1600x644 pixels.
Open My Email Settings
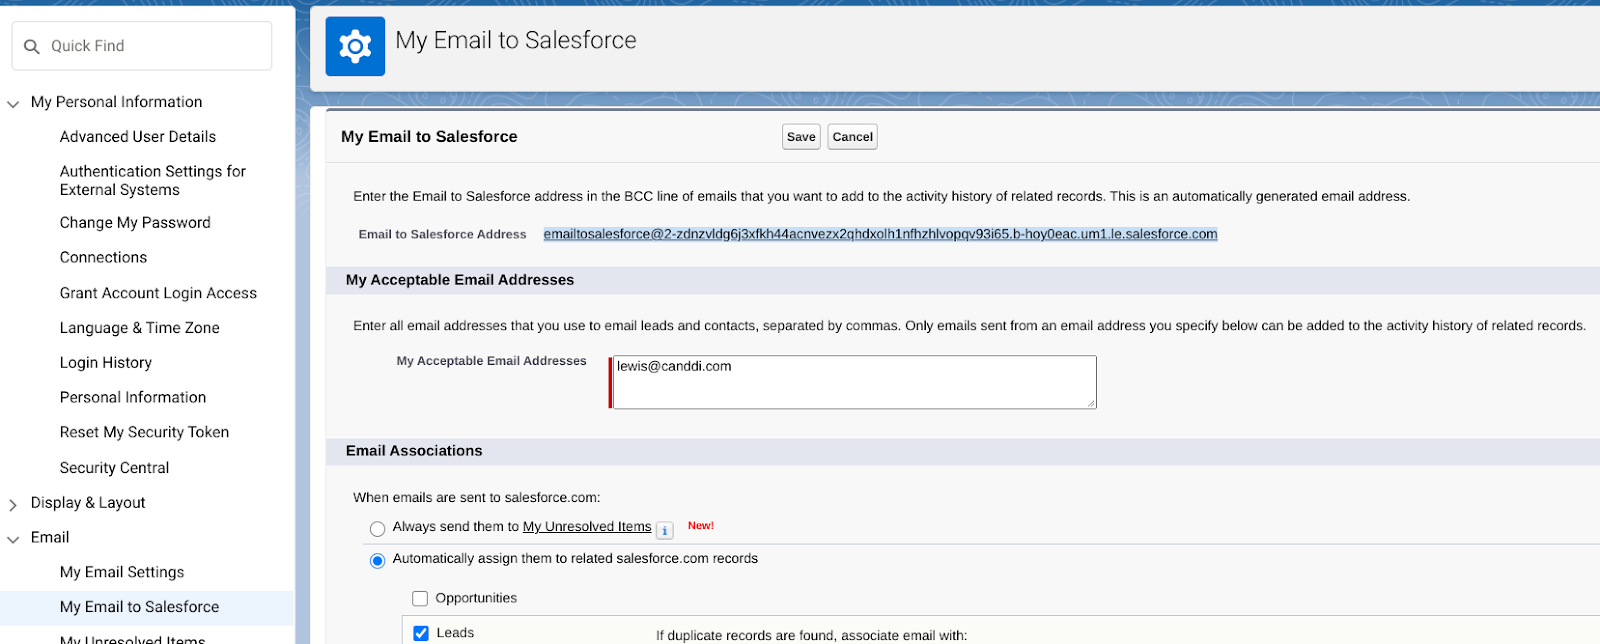pos(122,573)
